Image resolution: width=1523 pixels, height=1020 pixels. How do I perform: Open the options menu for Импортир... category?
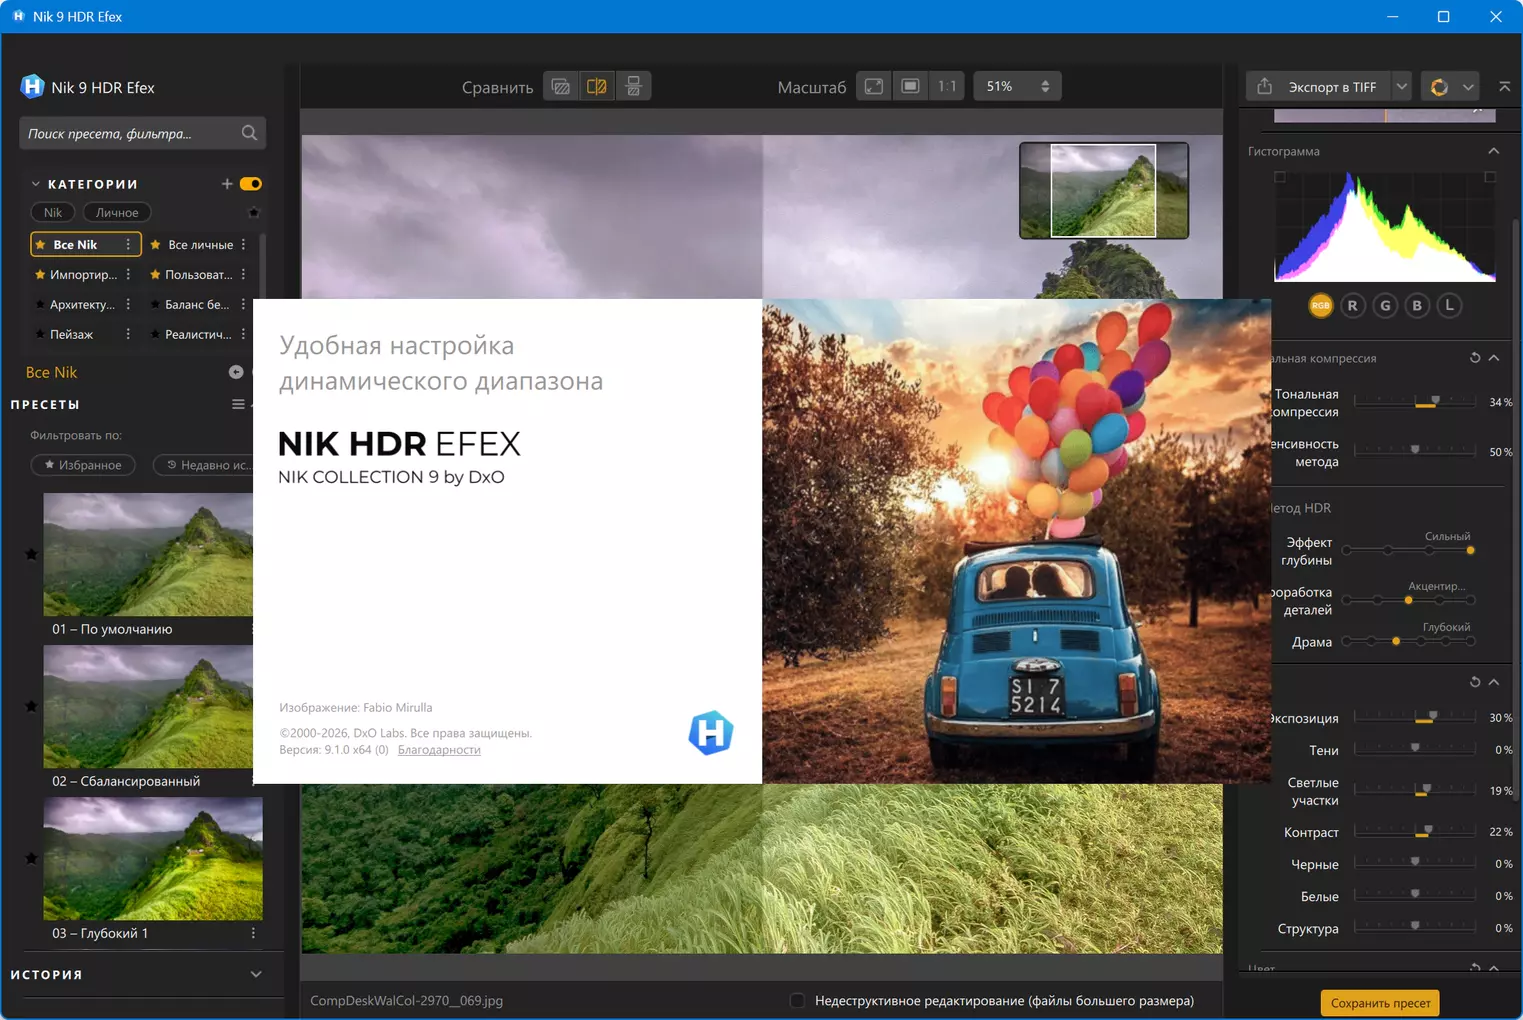coord(128,274)
